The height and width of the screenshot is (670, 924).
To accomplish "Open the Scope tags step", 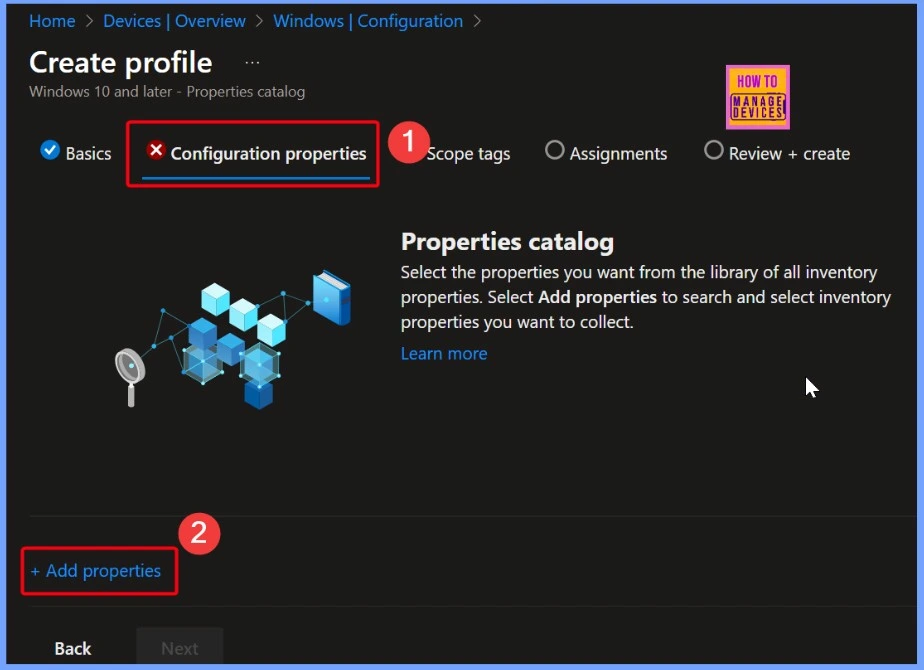I will 468,154.
